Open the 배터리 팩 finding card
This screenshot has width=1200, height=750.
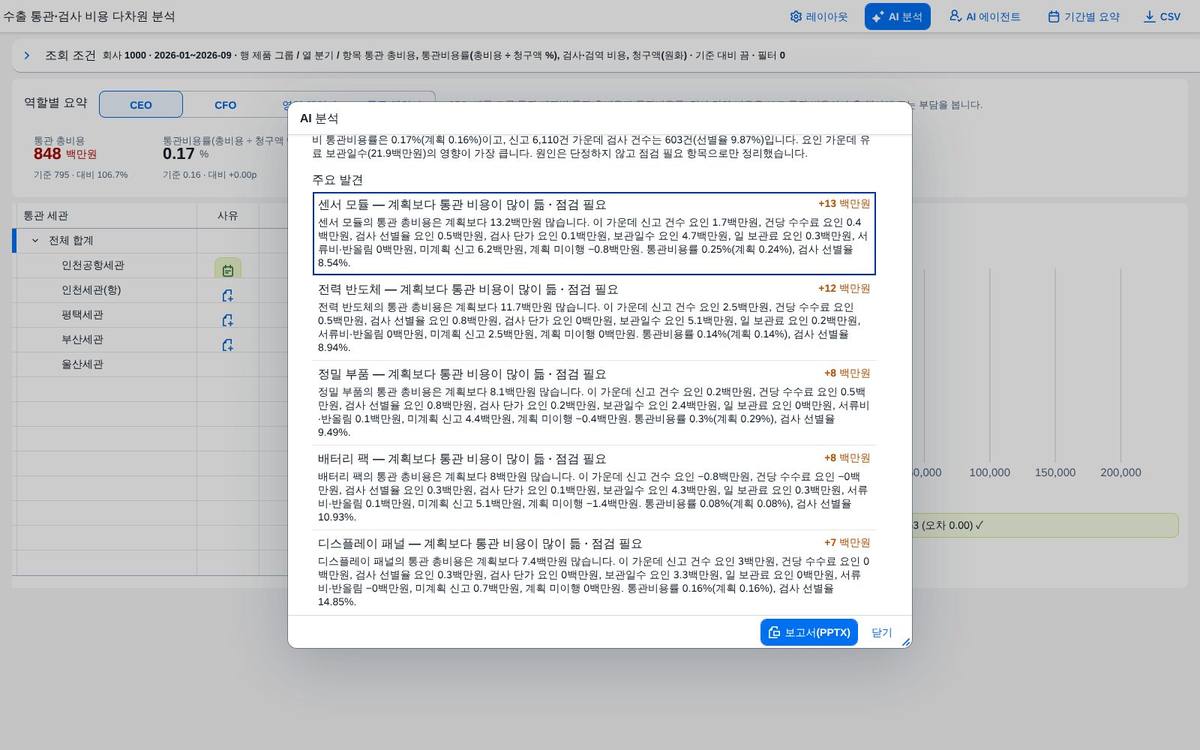[594, 487]
